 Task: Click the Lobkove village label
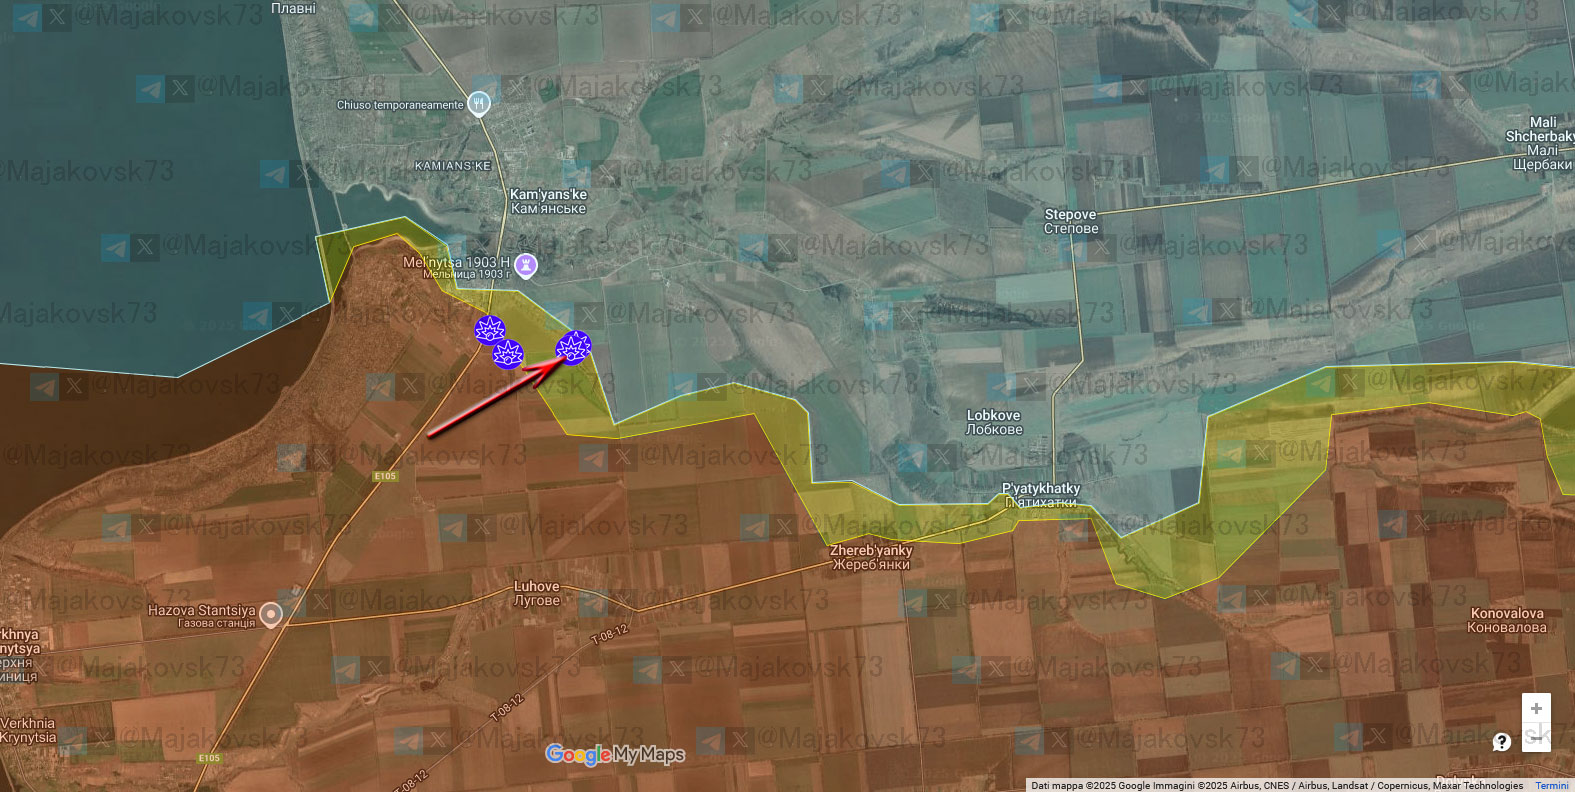click(x=994, y=422)
